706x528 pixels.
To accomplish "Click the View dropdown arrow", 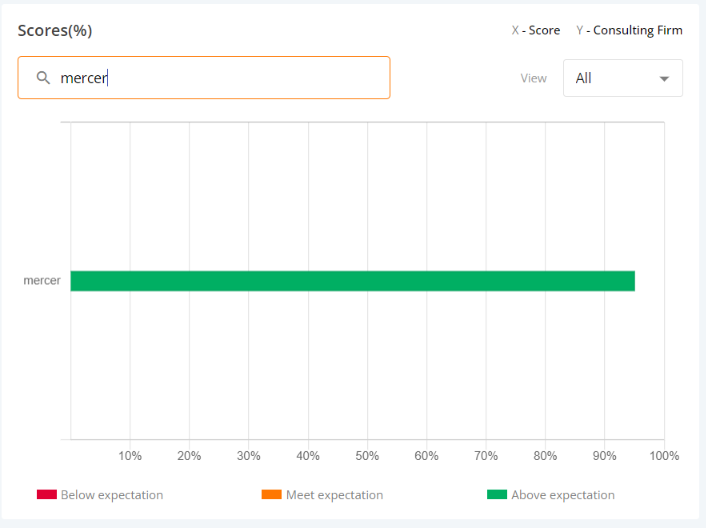I will point(664,79).
